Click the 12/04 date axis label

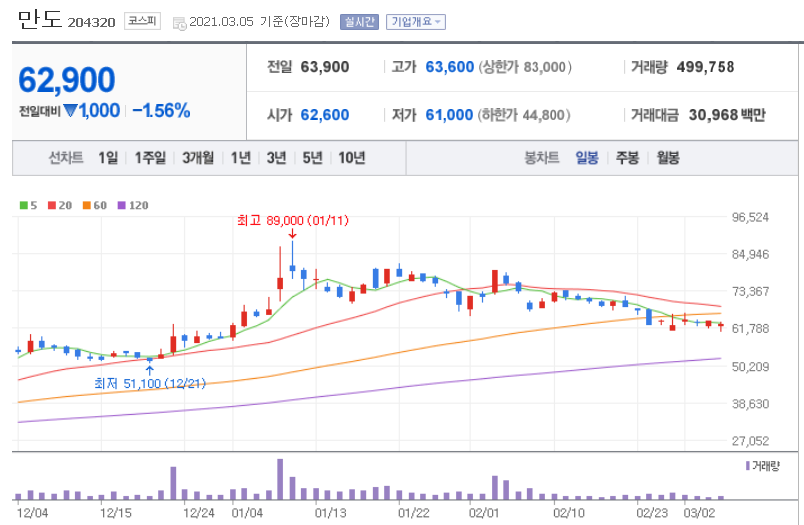point(32,513)
